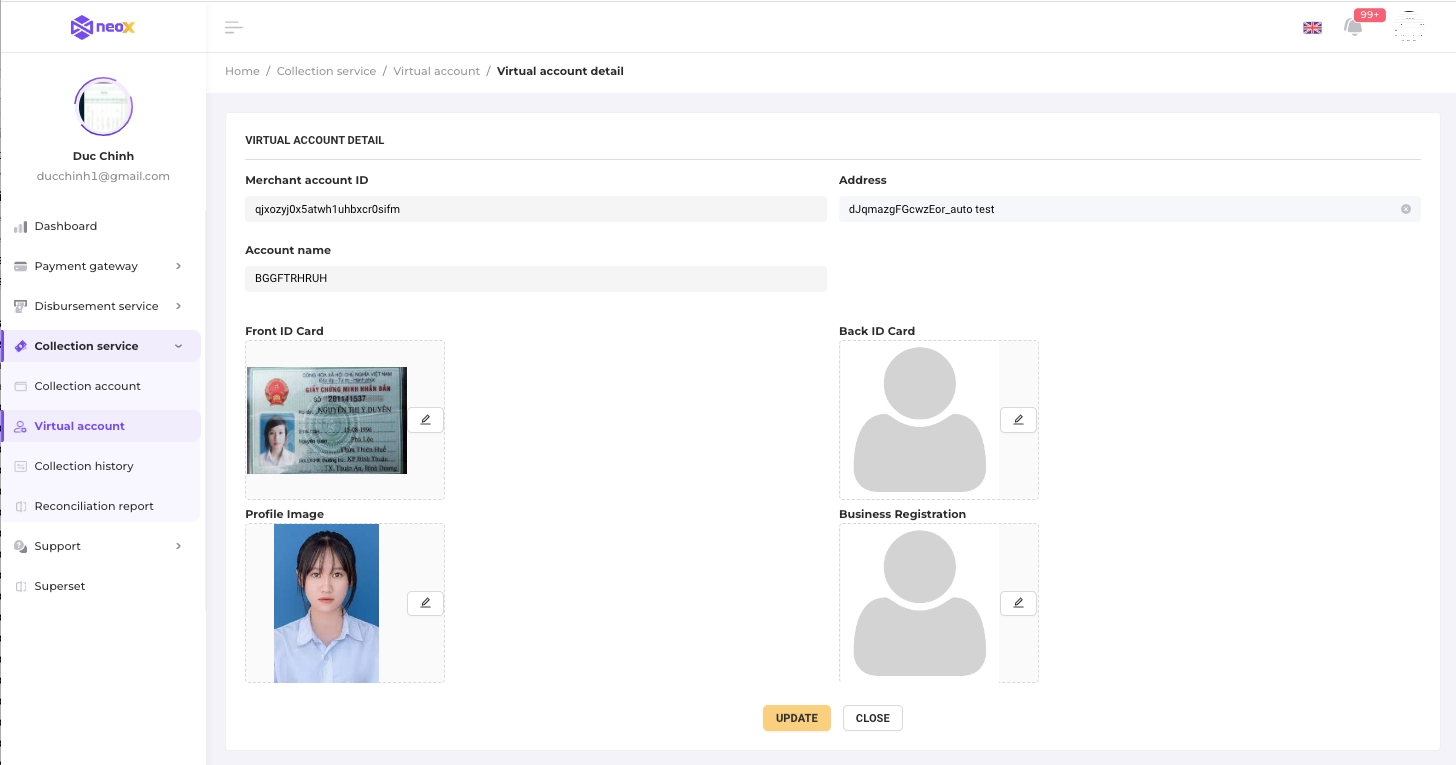Image resolution: width=1456 pixels, height=765 pixels.
Task: Open language selector UK flag icon
Action: 1312,28
